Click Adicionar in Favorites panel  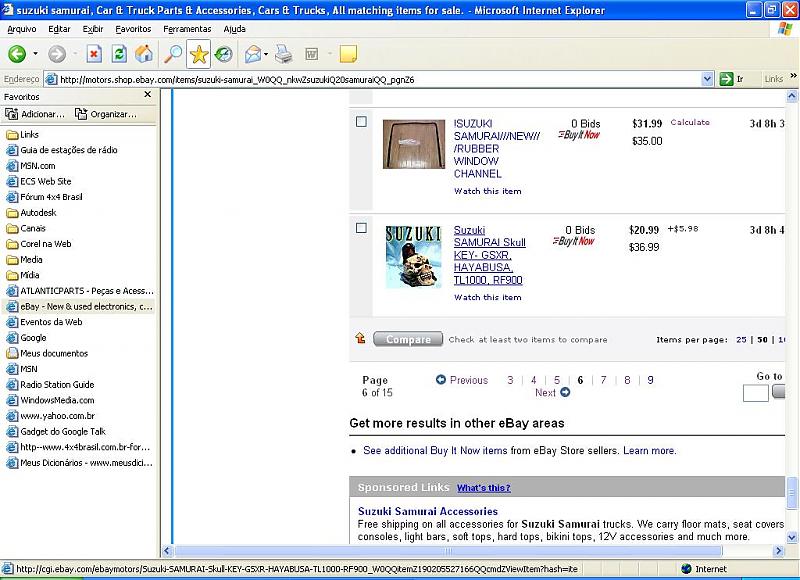click(35, 114)
